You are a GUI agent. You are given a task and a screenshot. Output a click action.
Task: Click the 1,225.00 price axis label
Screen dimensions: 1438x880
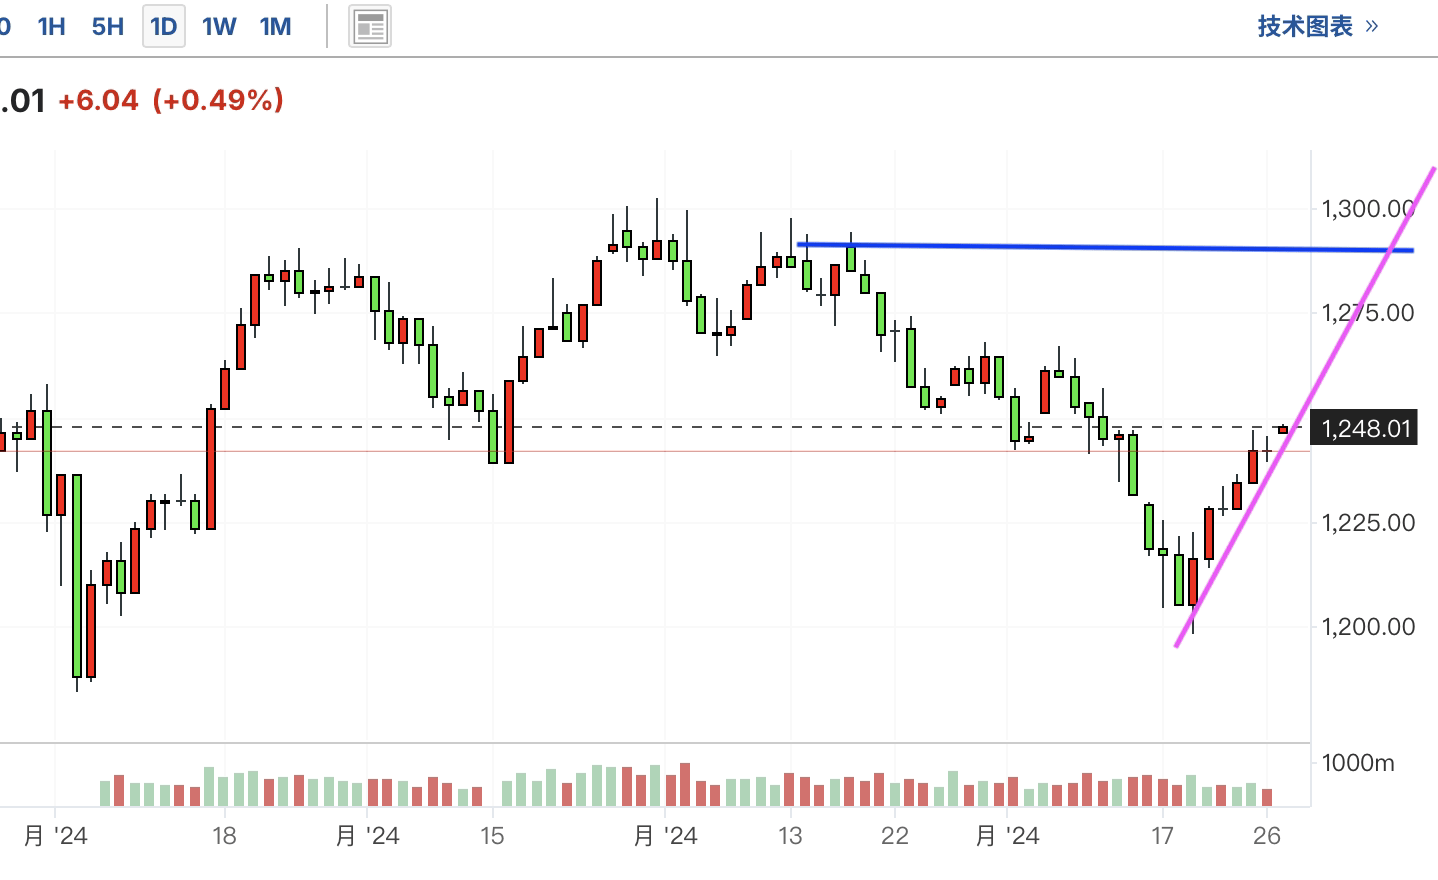click(x=1368, y=523)
